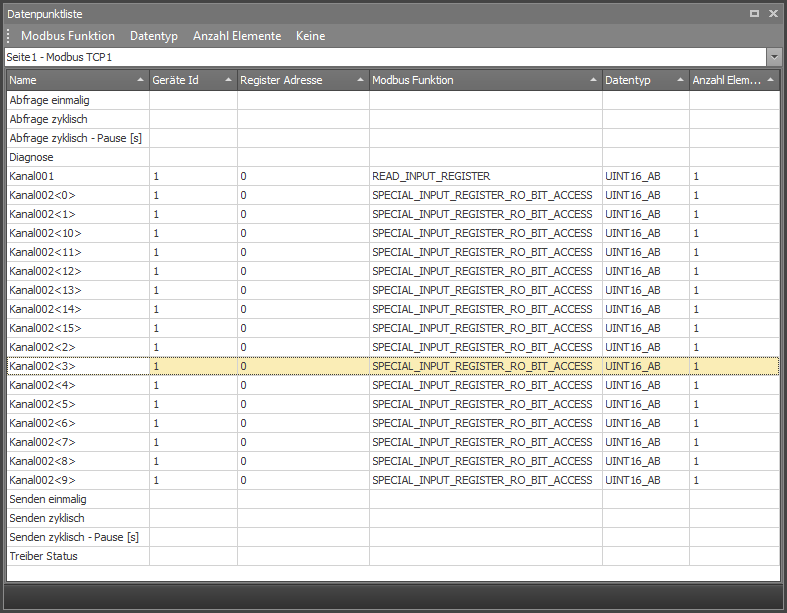Click the Seite1 - Modbus TCP1 combo box field
787x613 pixels.
tap(385, 57)
